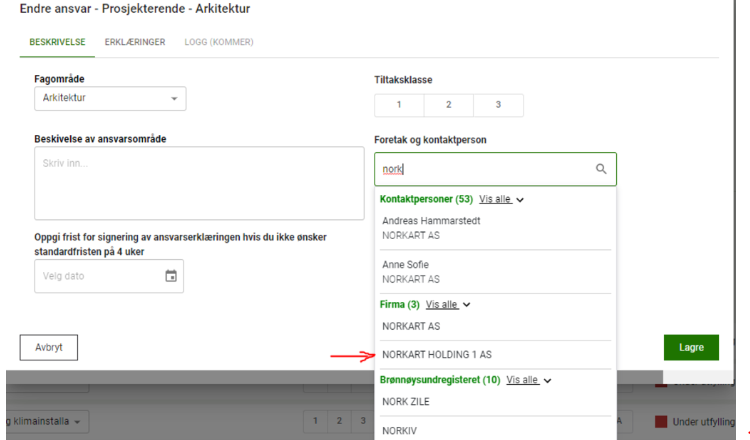Choose NORKART HOLDING 1 AS from list

click(437, 354)
